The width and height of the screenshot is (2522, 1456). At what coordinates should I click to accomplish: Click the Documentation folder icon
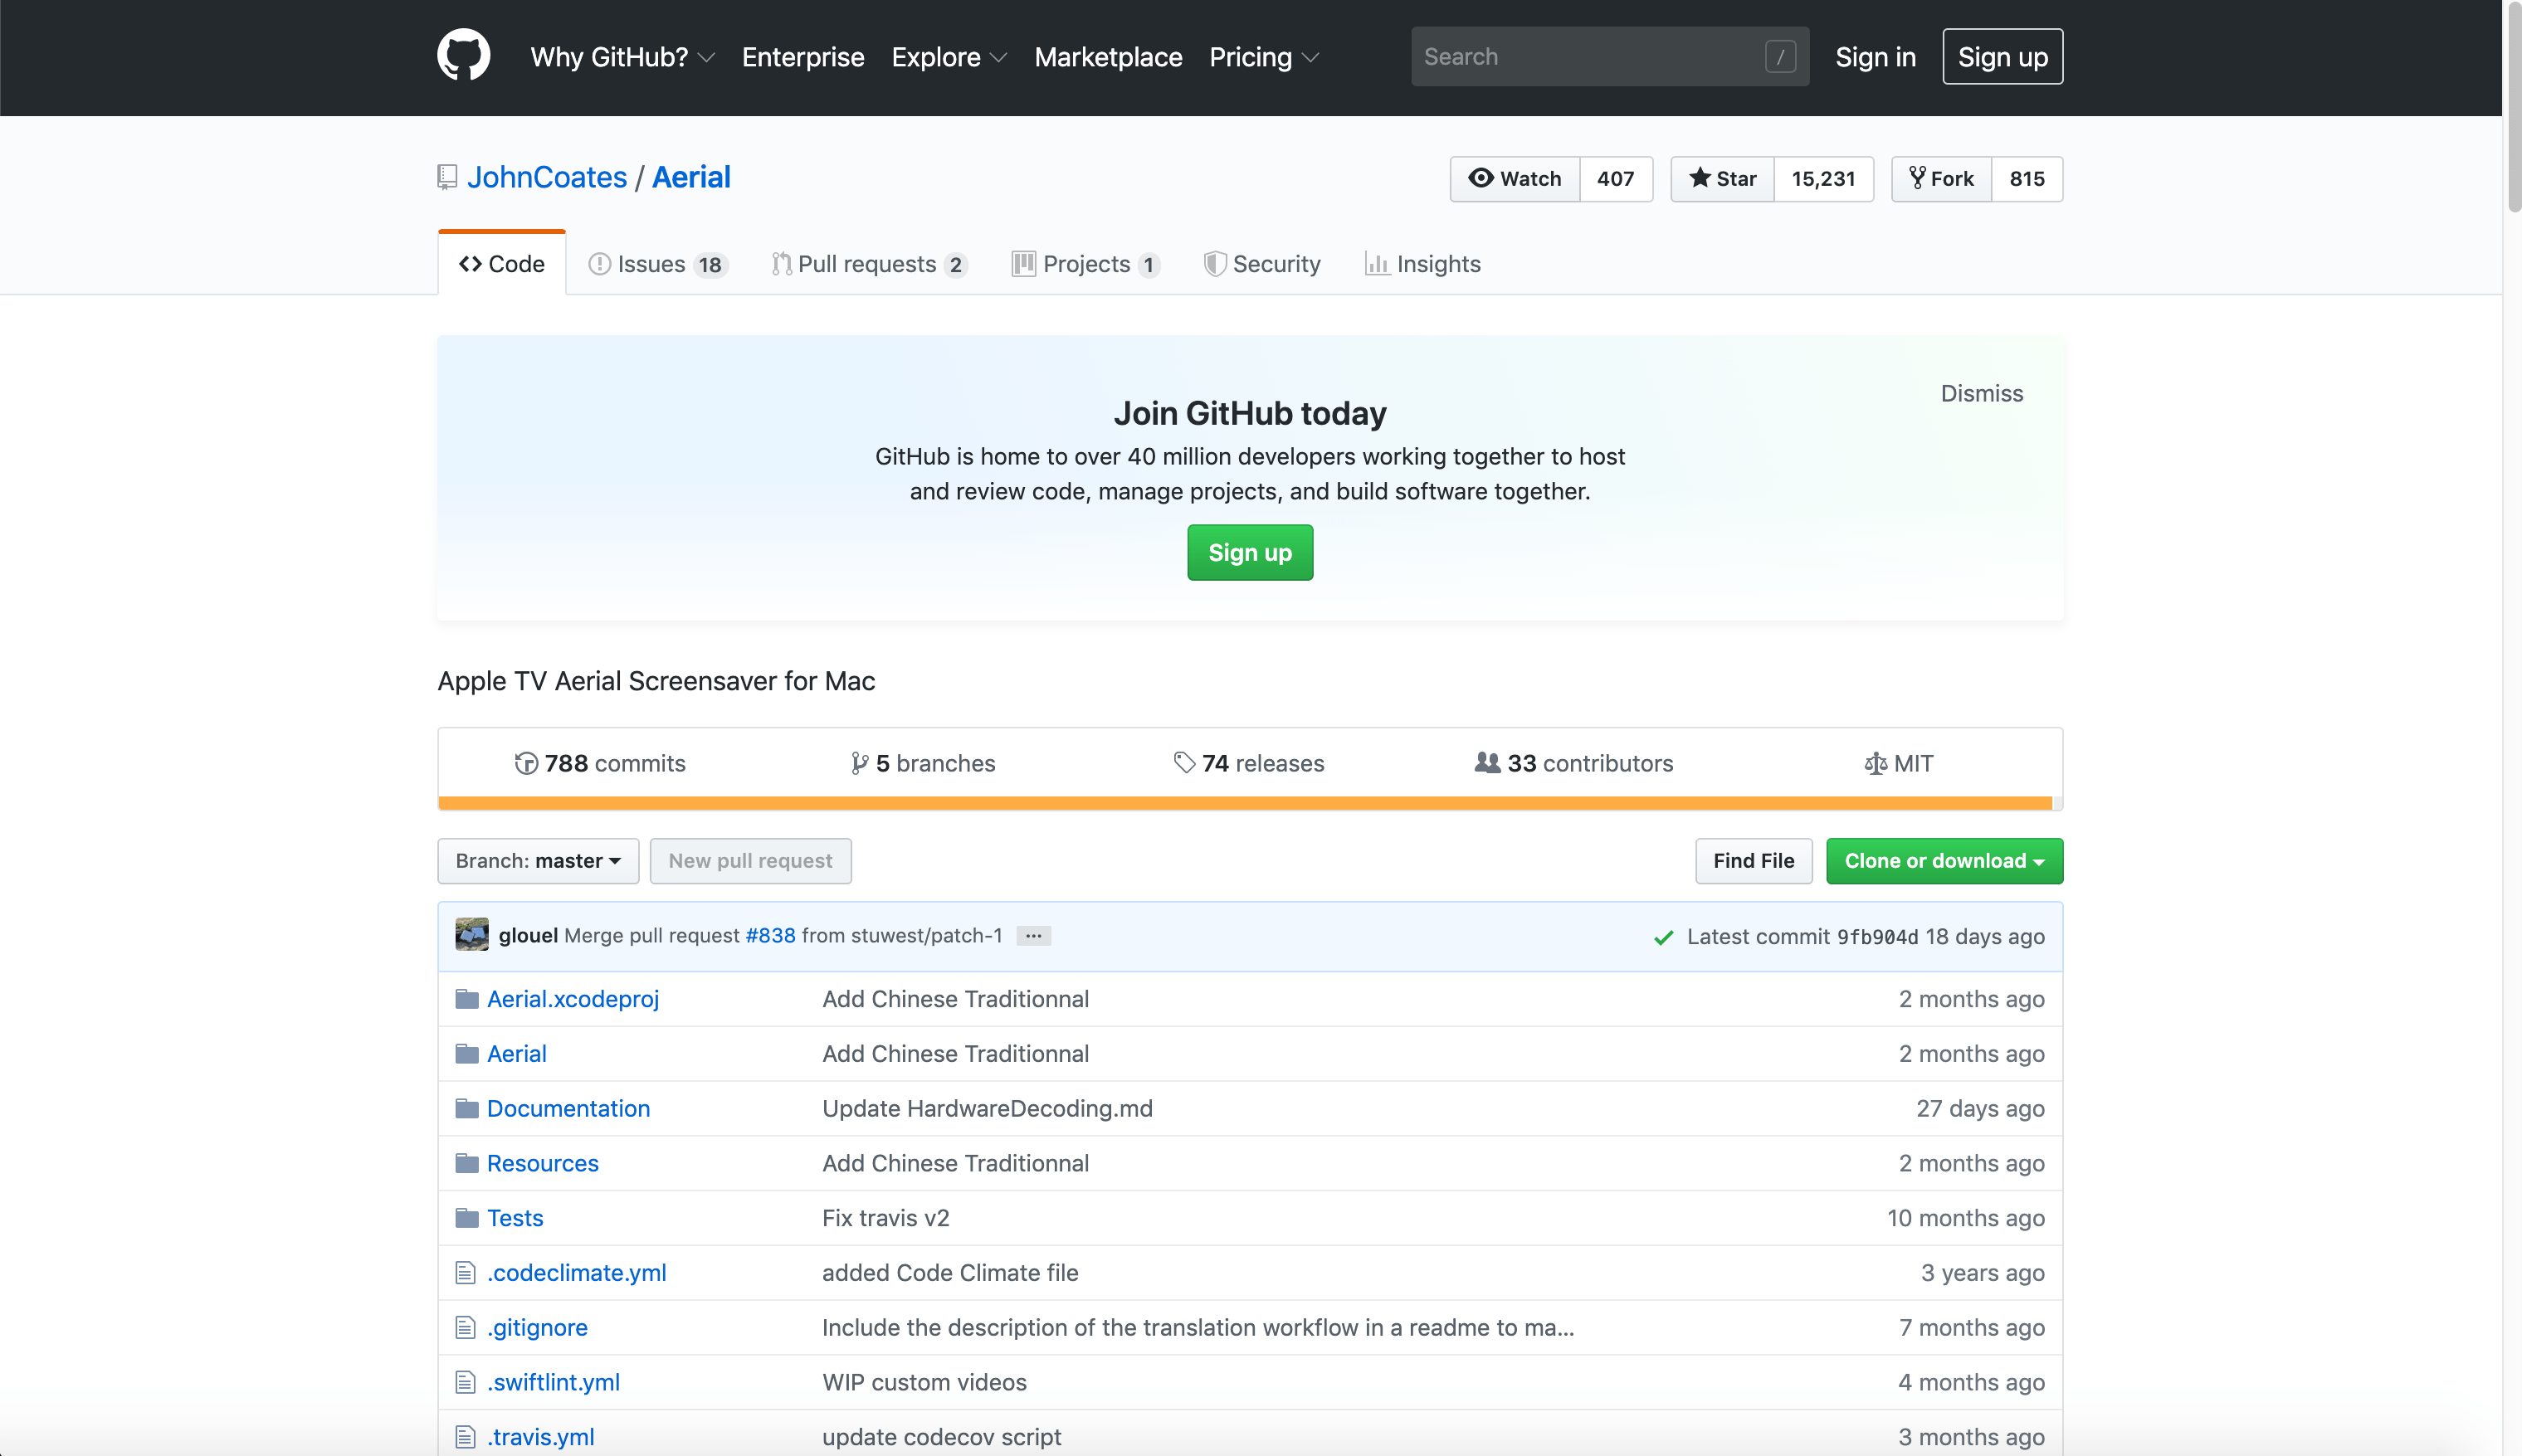(466, 1108)
